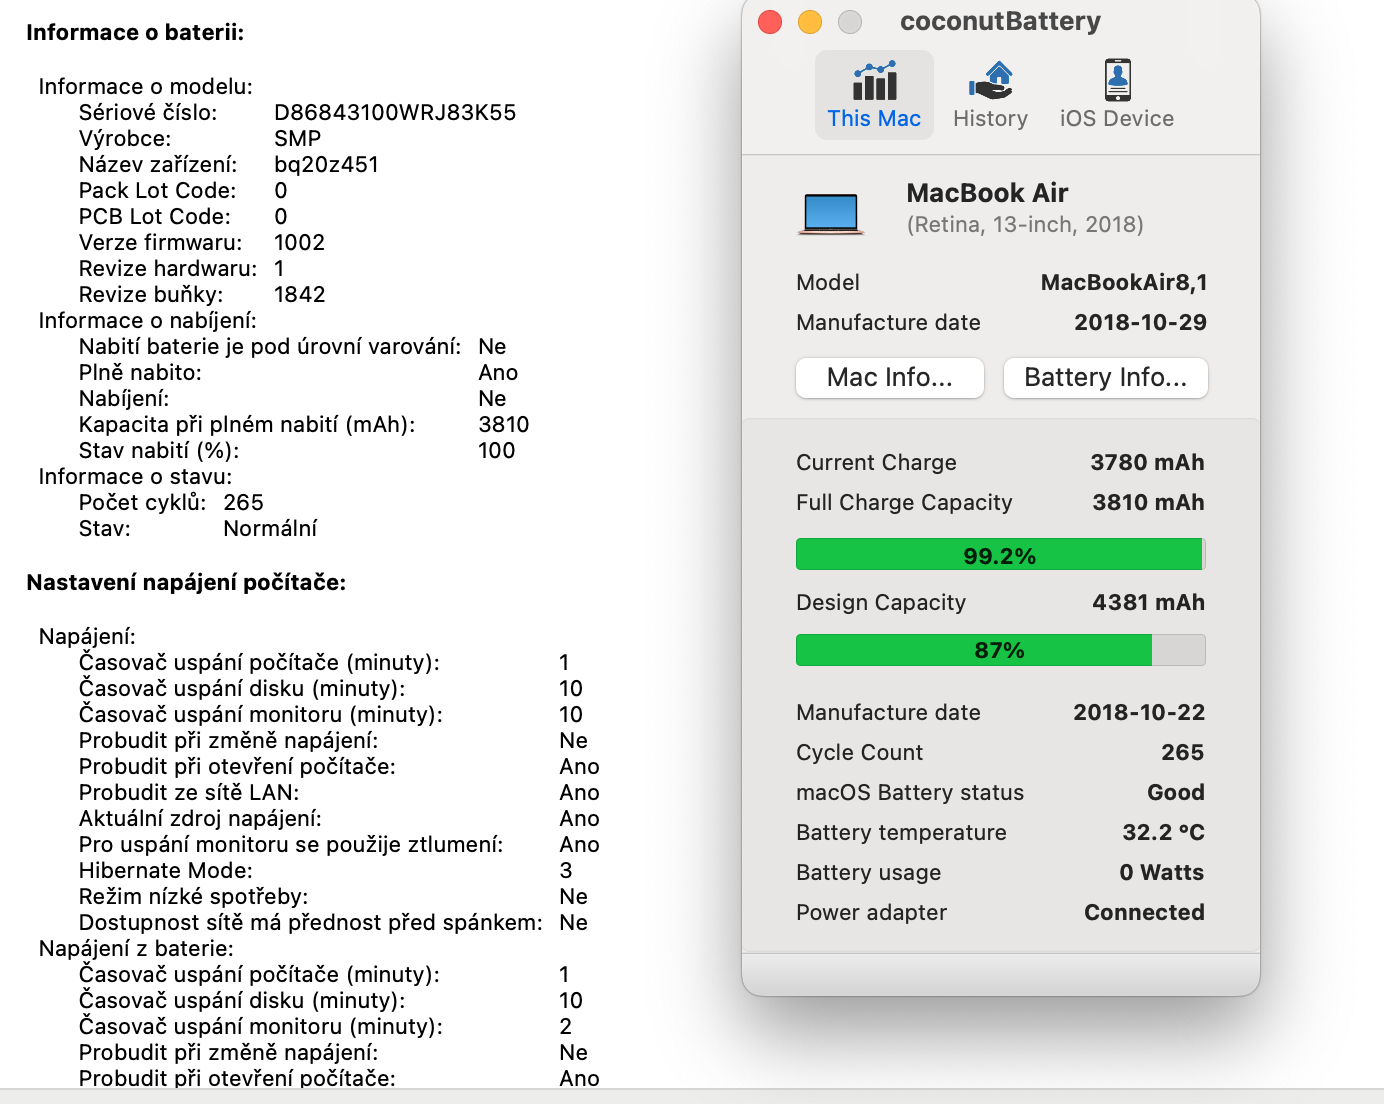Select the "Režim nízké spotřeby:" label
The image size is (1384, 1104).
coord(194,896)
